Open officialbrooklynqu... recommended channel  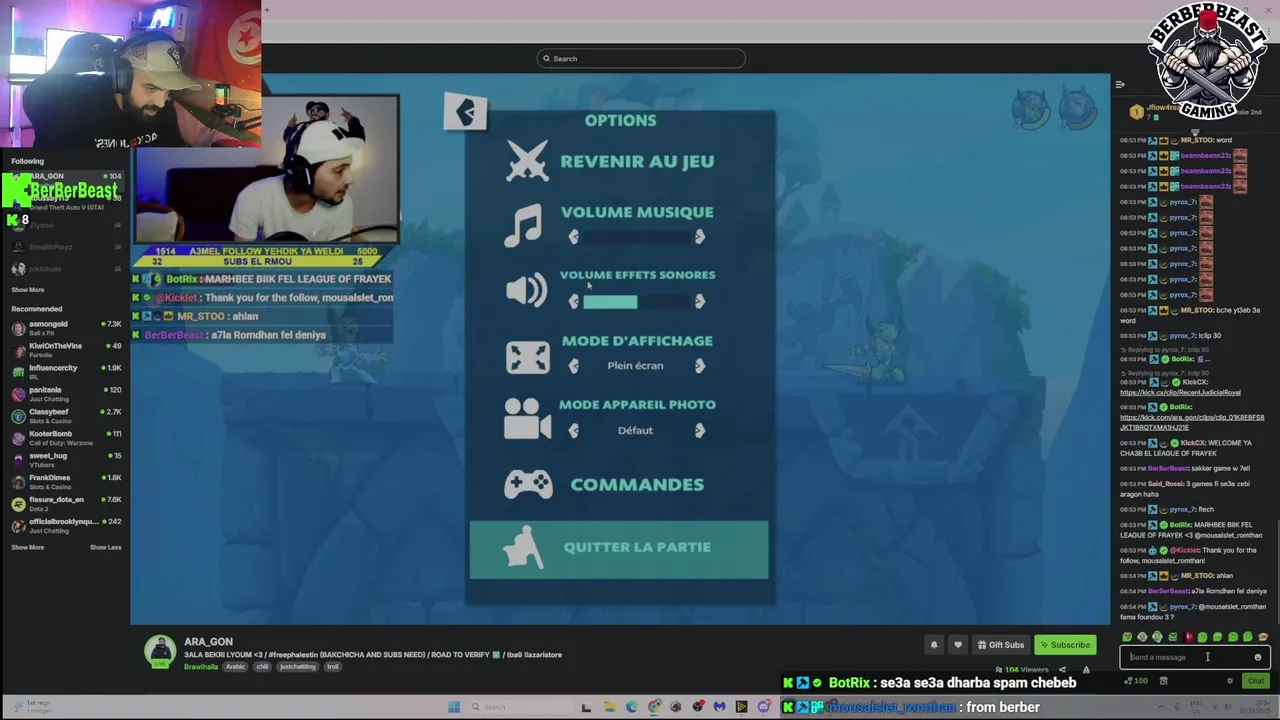pos(66,526)
